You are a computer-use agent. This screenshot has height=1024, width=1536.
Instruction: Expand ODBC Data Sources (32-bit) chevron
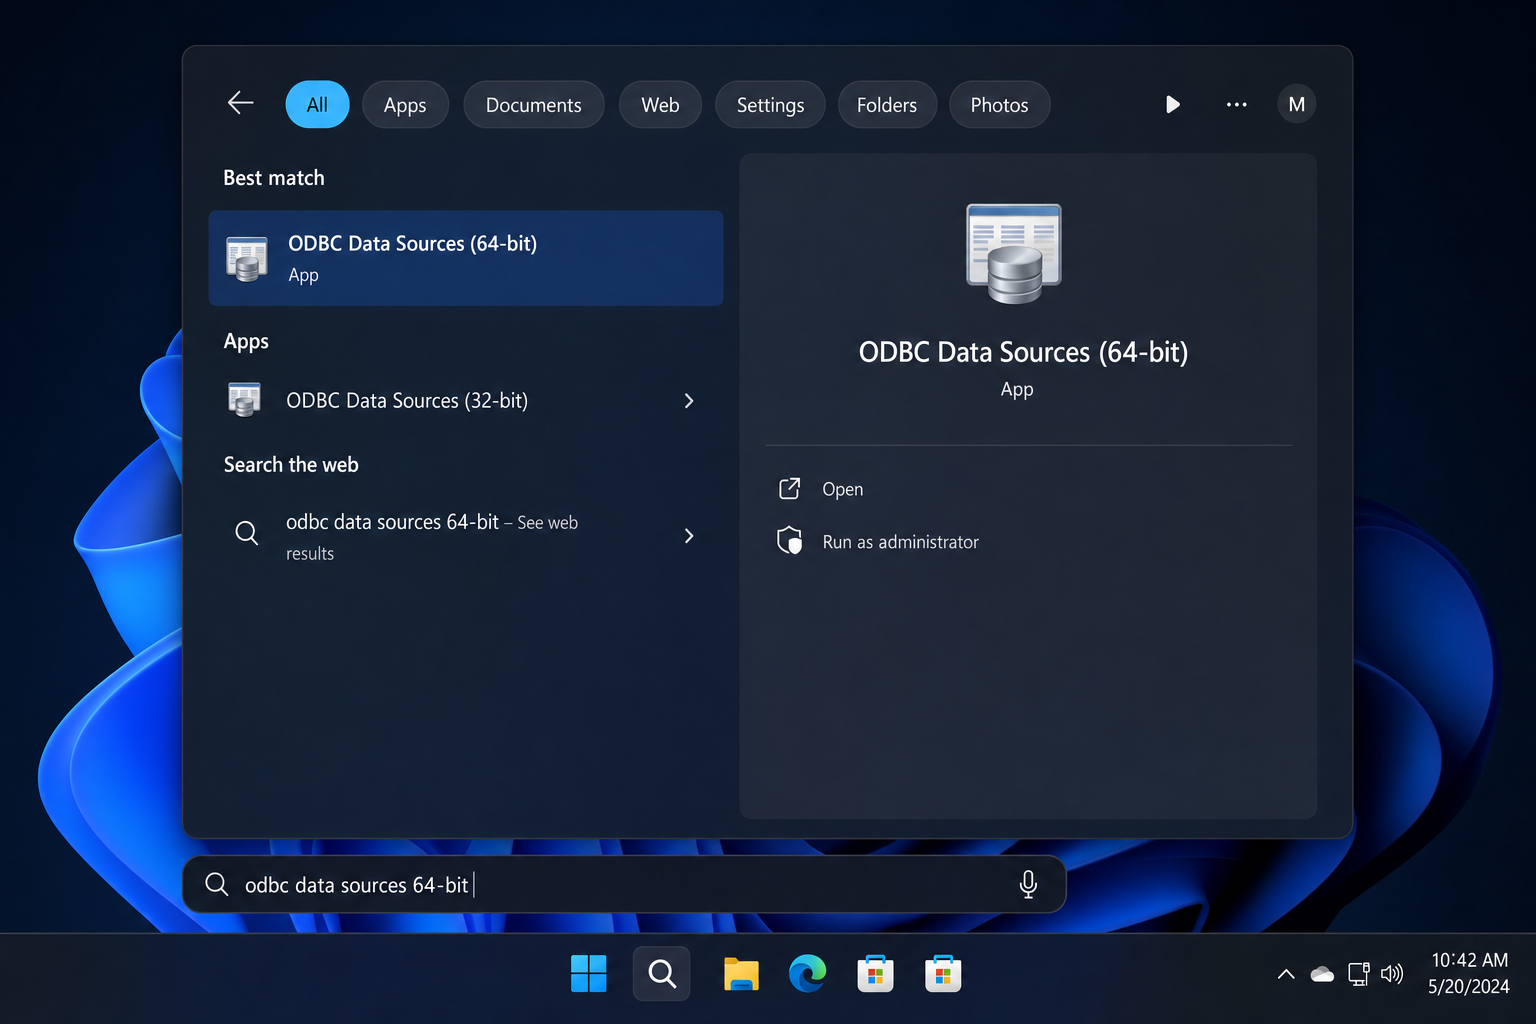click(689, 401)
